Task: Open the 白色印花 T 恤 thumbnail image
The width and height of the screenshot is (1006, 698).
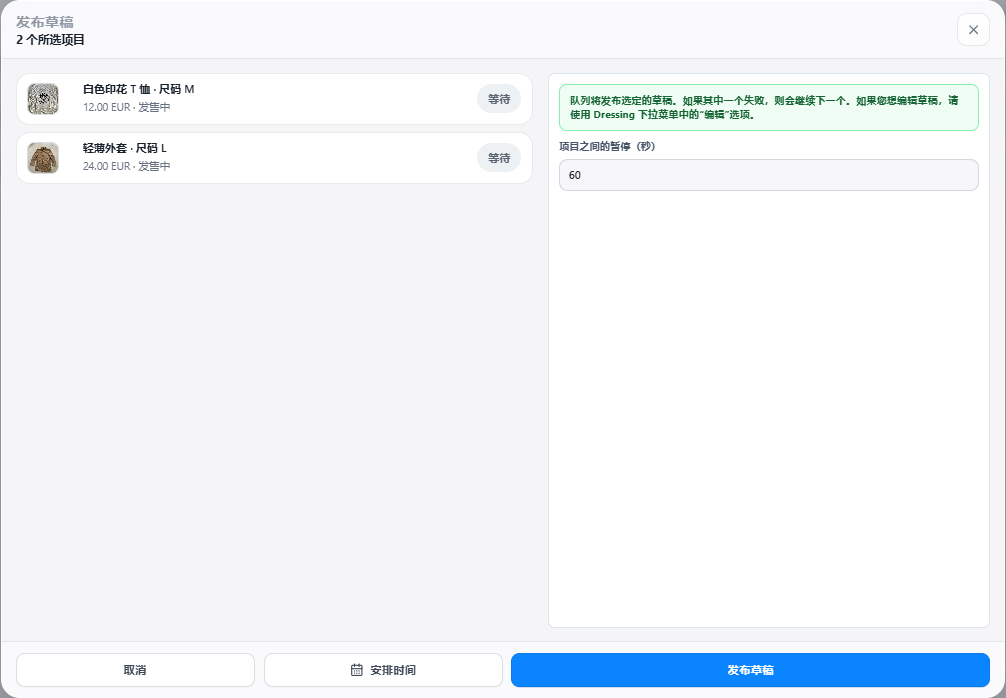Action: click(x=43, y=99)
